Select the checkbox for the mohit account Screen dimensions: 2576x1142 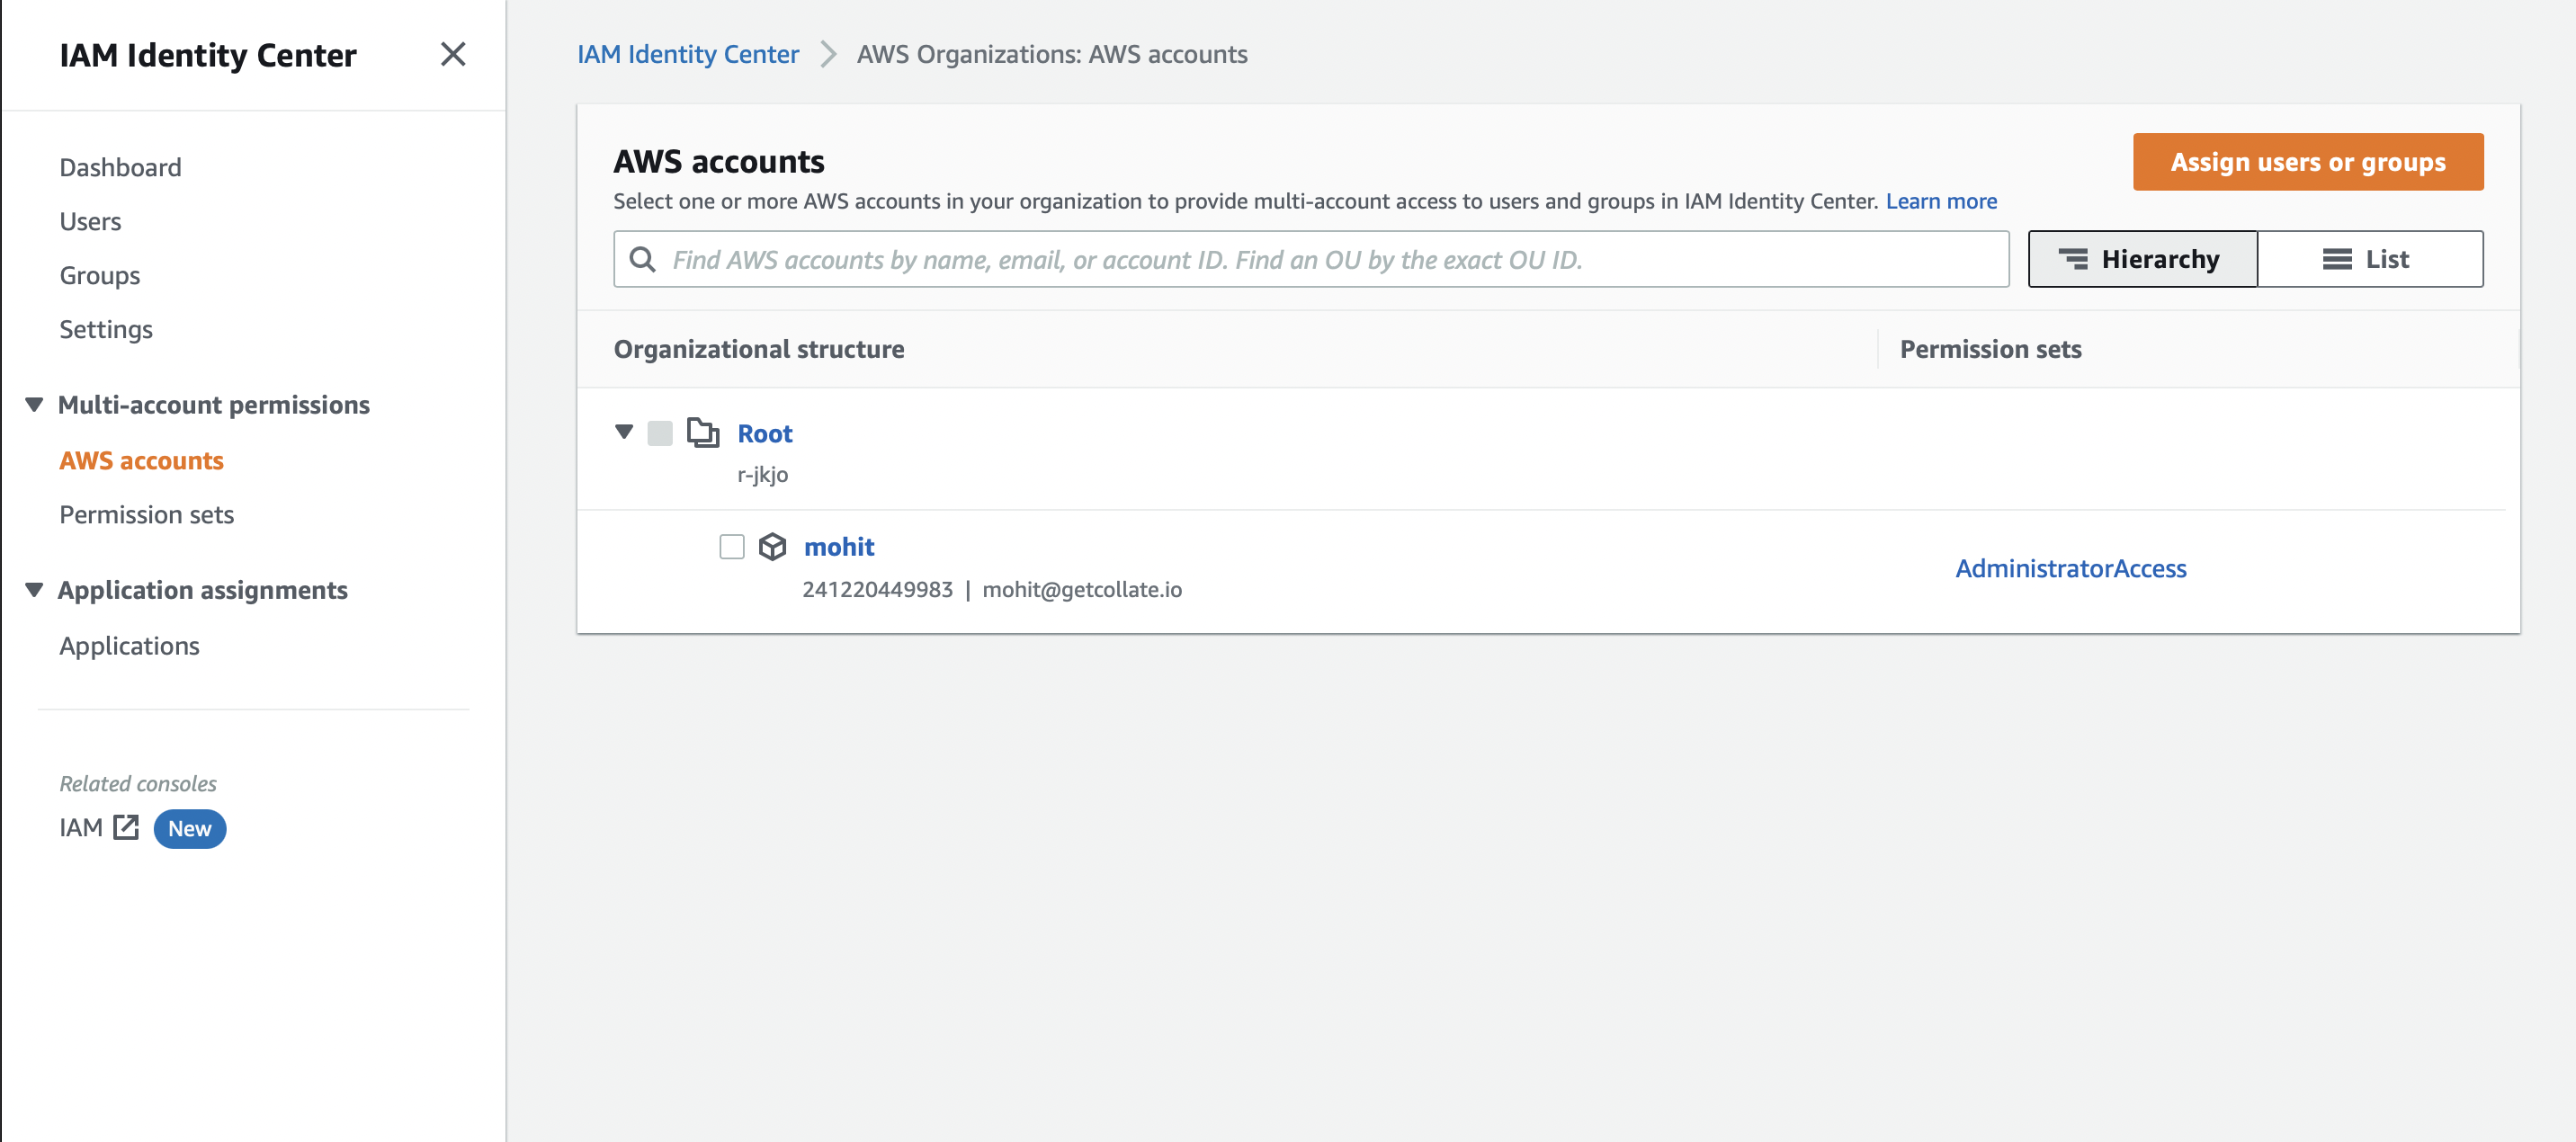pyautogui.click(x=732, y=546)
